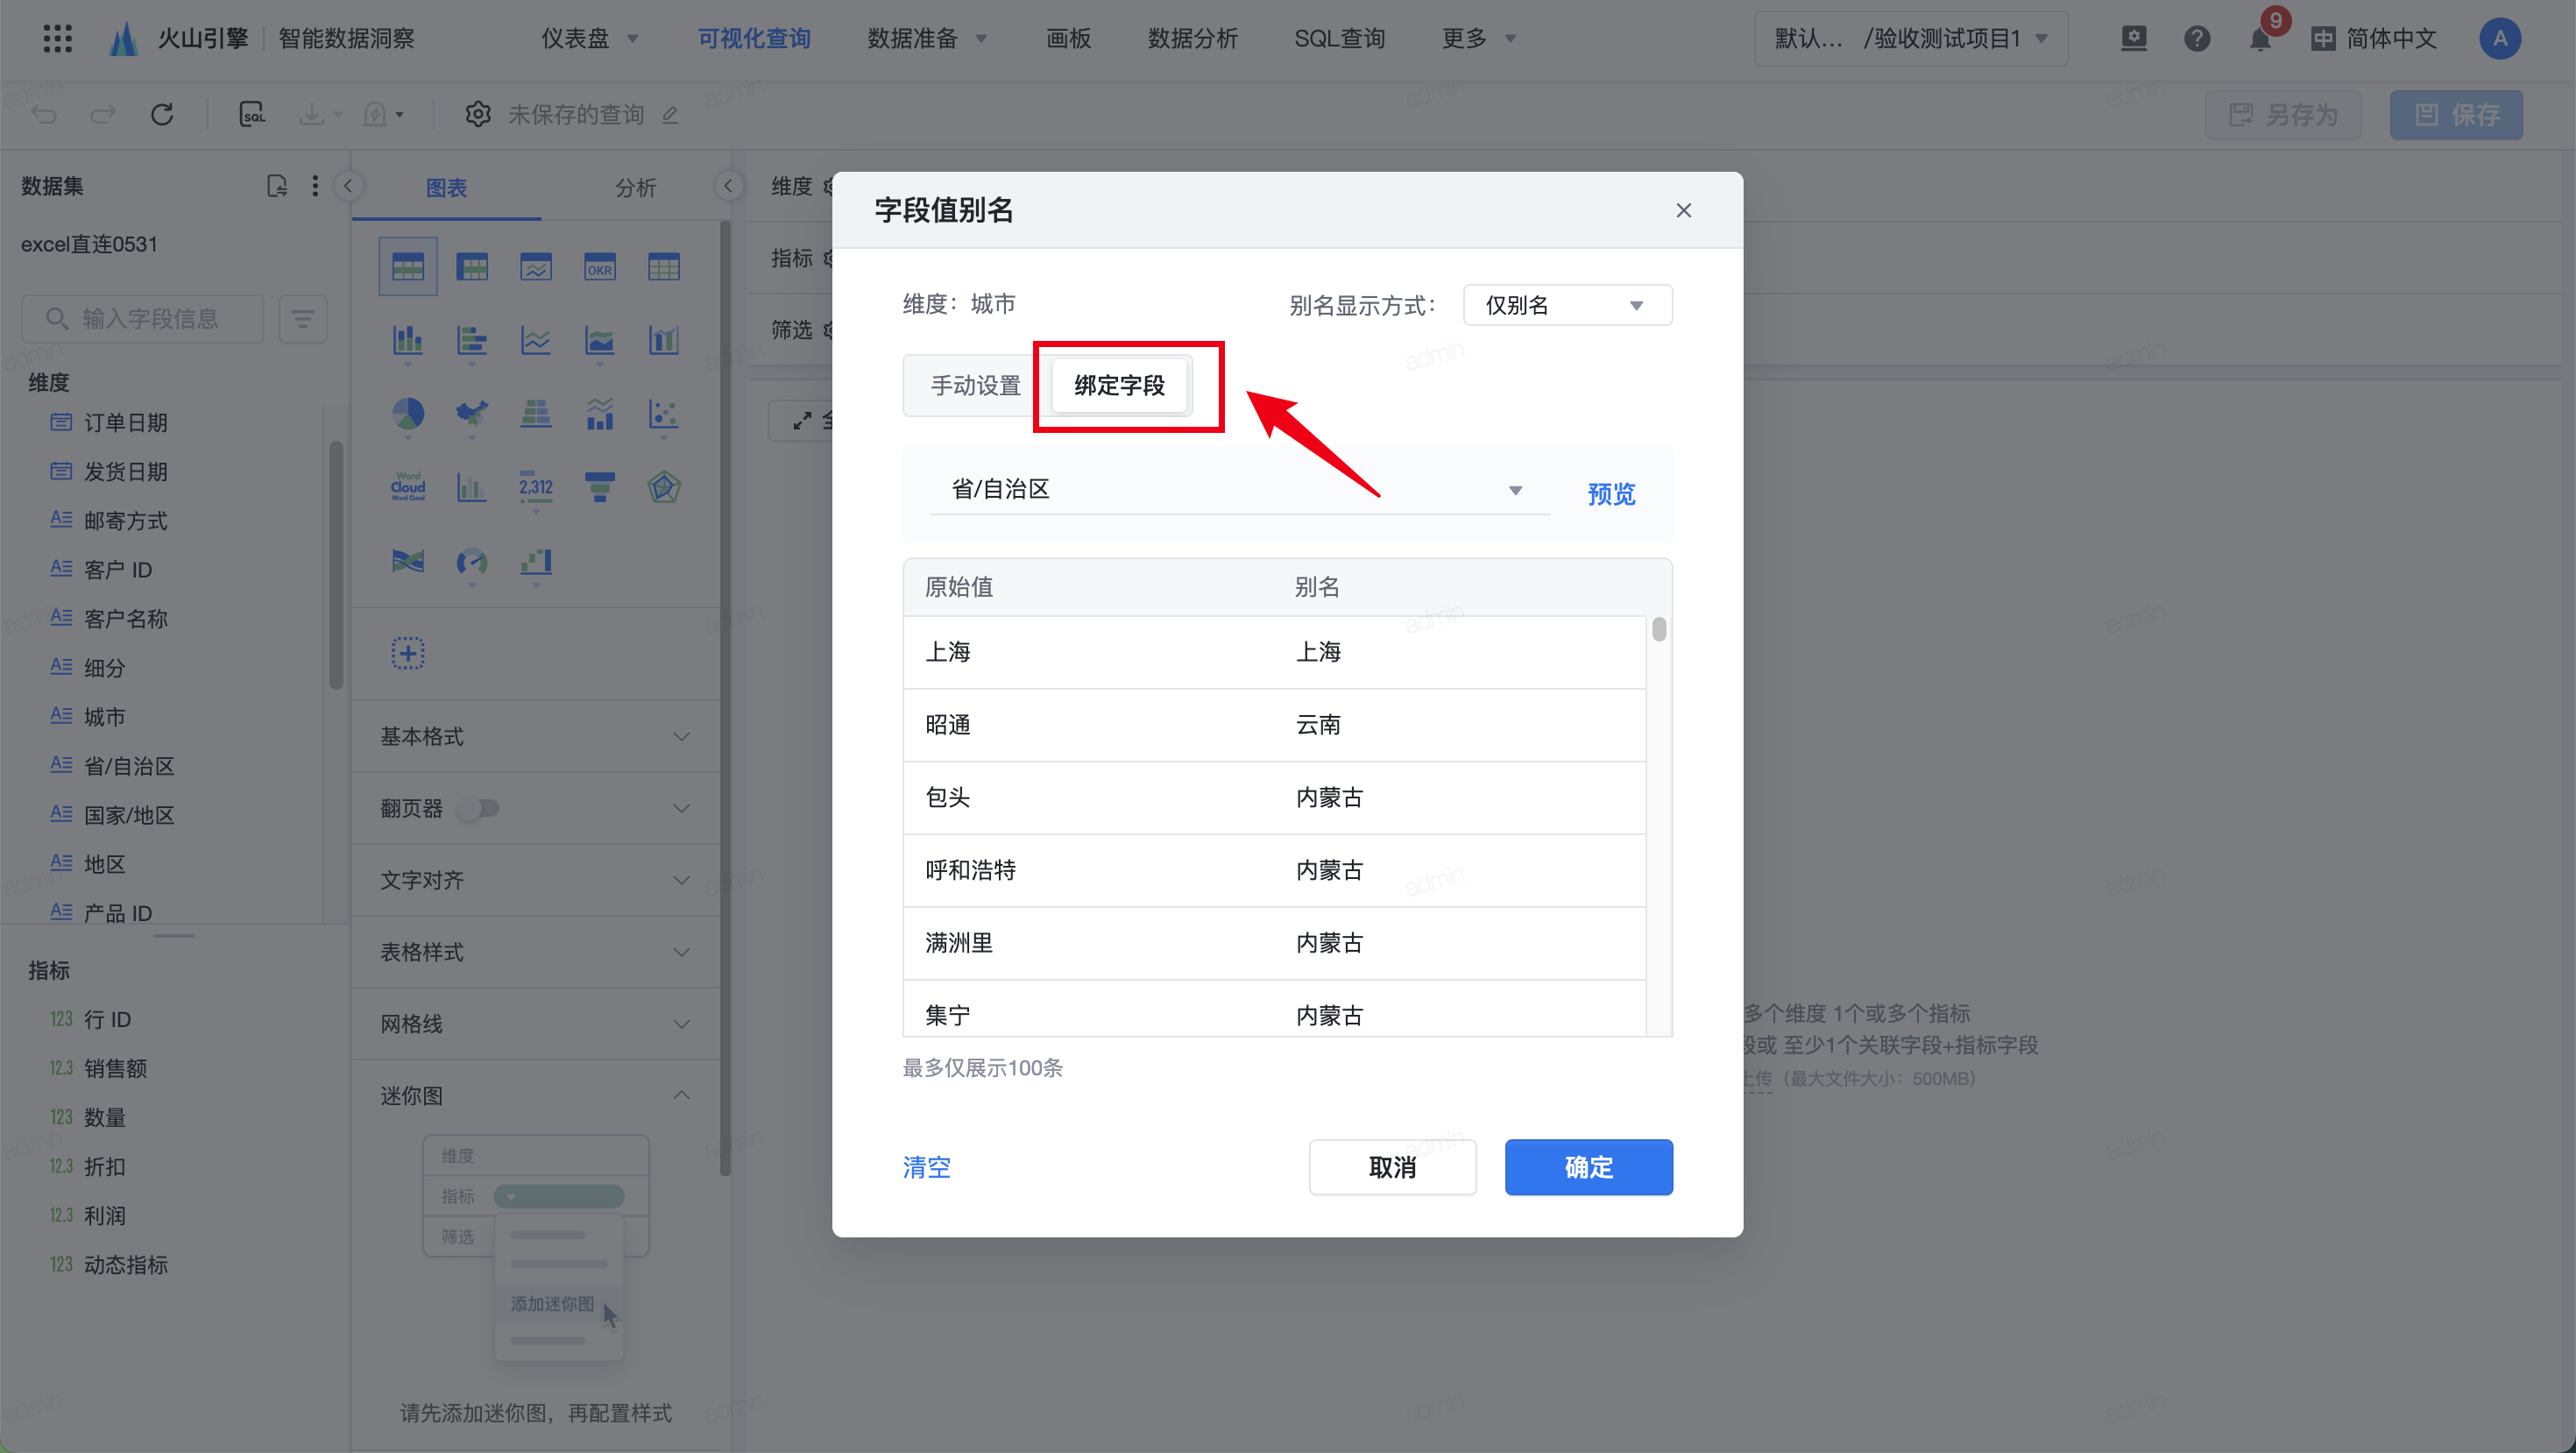Close the 字段值别名 dialog
2576x1453 pixels.
point(1683,210)
